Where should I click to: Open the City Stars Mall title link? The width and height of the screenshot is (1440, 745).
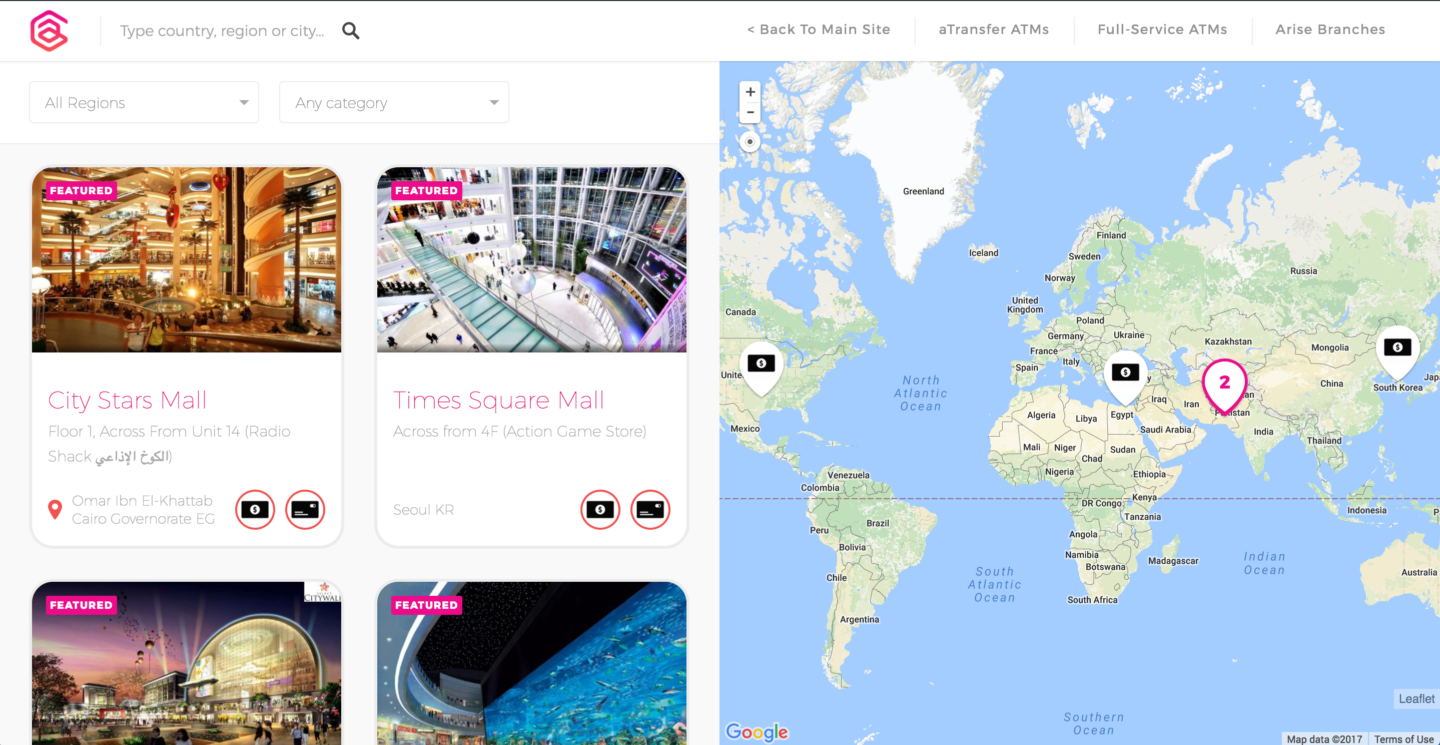[128, 400]
